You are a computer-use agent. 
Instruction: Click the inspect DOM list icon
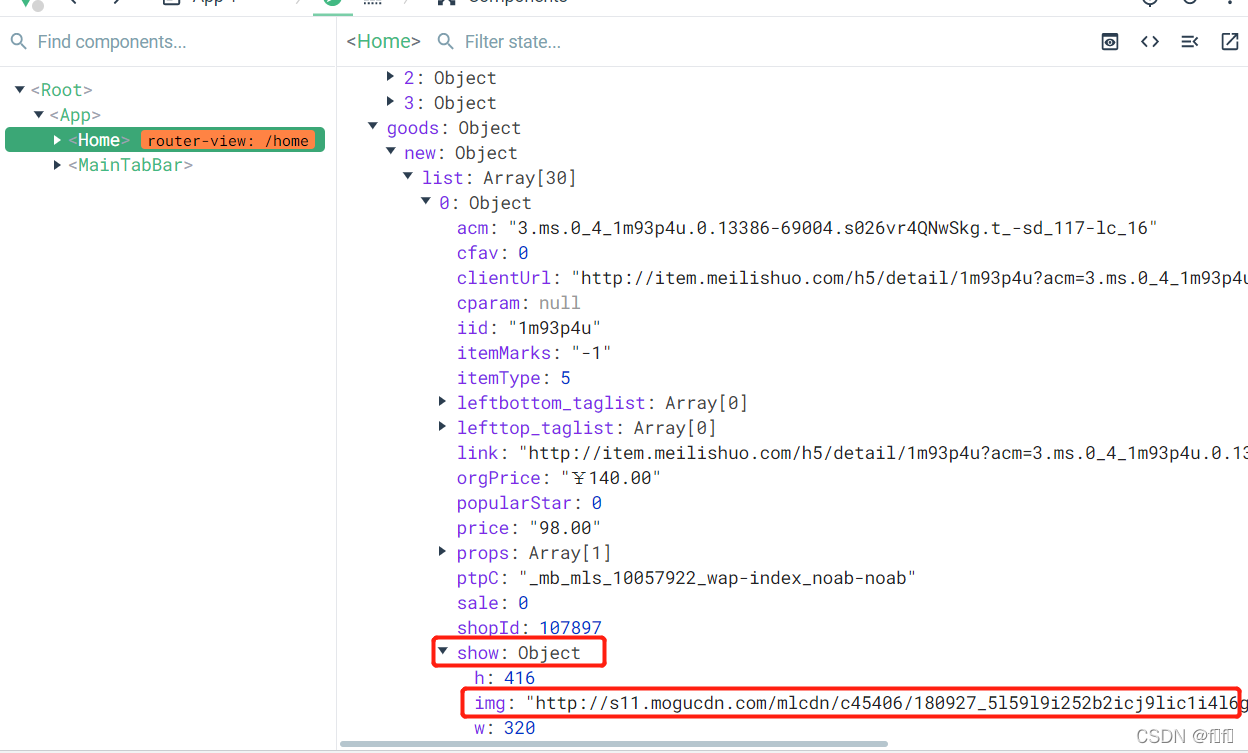click(x=1190, y=41)
